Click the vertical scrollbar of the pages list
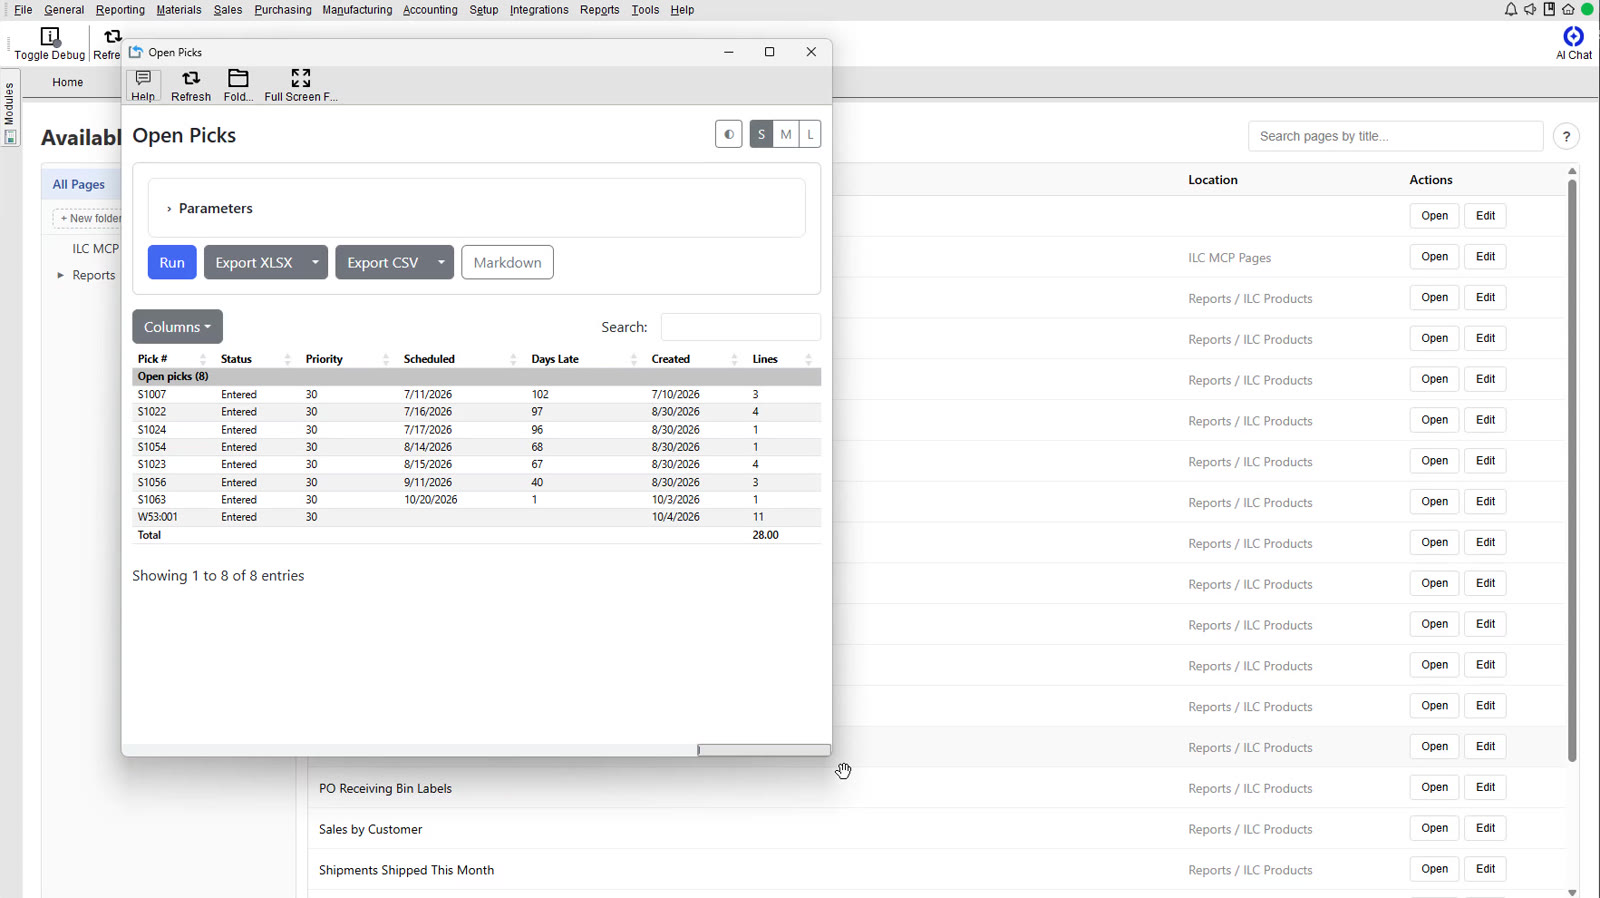Viewport: 1600px width, 898px height. (1572, 470)
